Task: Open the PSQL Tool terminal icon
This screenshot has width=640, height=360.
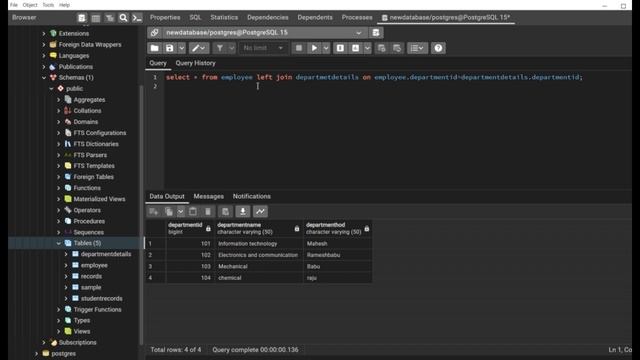Action: pyautogui.click(x=137, y=18)
